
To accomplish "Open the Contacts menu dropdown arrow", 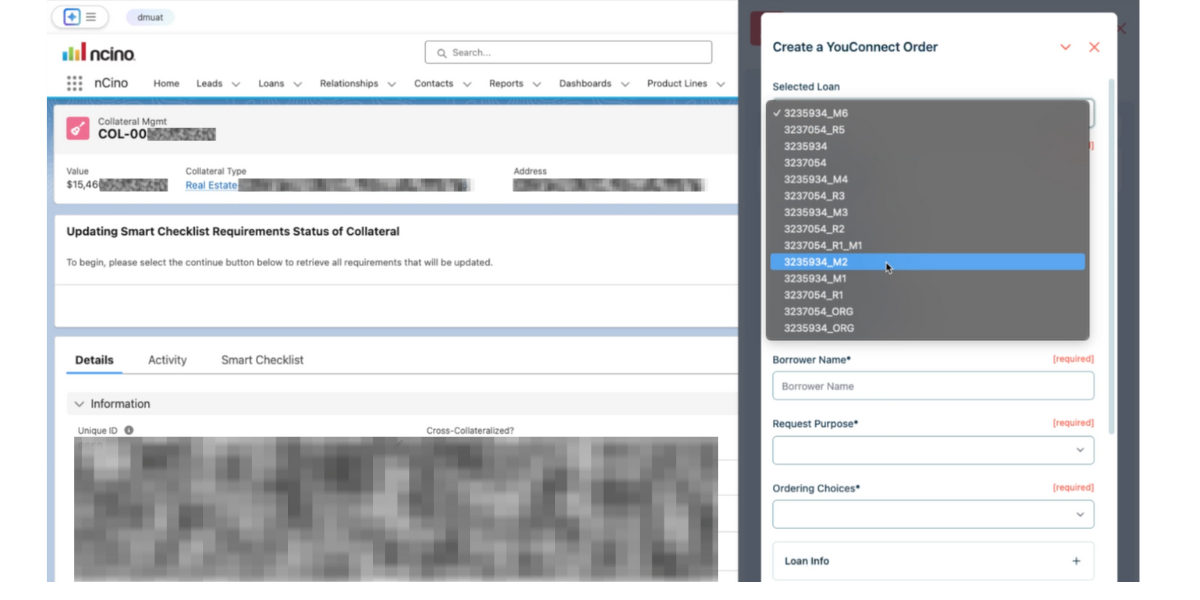I will (x=467, y=84).
